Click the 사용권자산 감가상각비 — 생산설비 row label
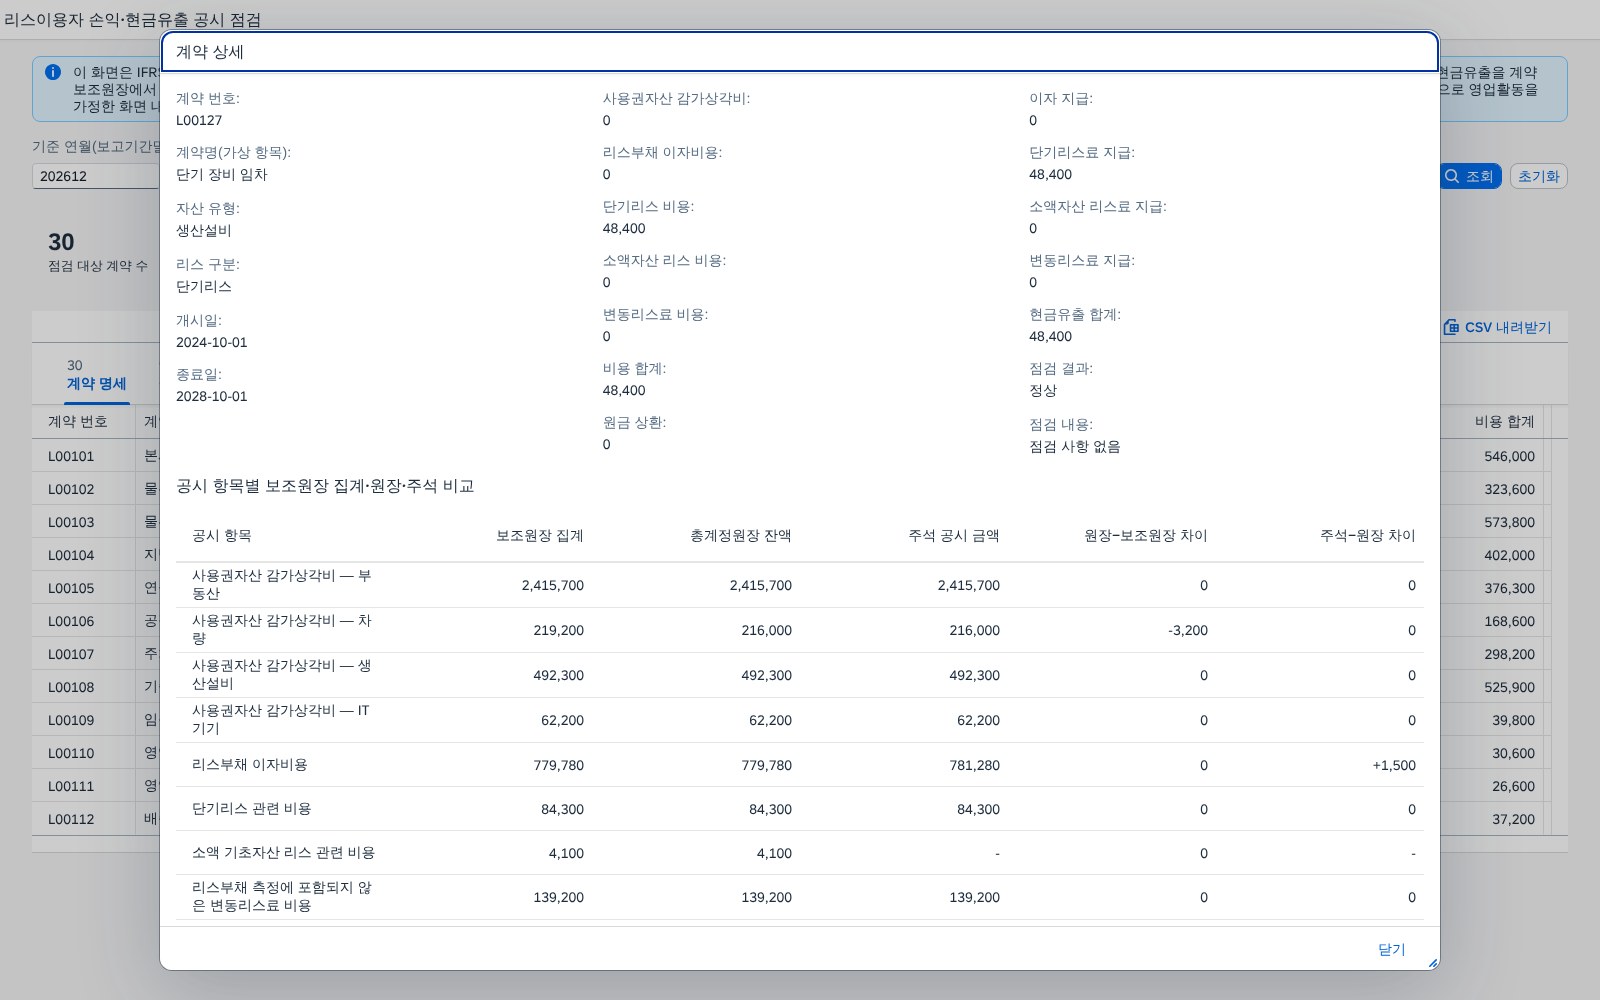1600x1000 pixels. pos(282,675)
